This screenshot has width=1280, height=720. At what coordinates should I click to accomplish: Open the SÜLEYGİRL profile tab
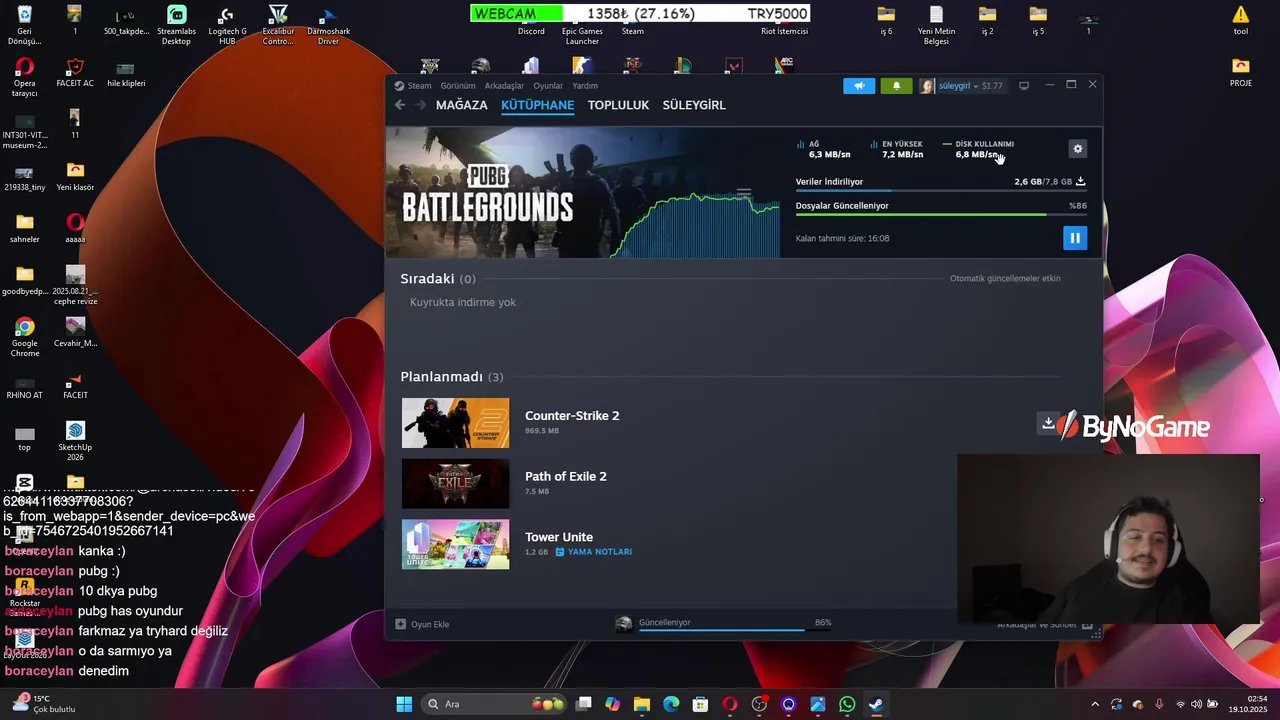(x=694, y=105)
